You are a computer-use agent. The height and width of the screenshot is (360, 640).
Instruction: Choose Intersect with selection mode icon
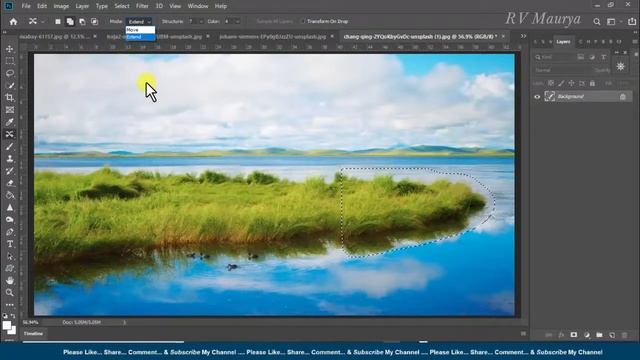click(94, 21)
